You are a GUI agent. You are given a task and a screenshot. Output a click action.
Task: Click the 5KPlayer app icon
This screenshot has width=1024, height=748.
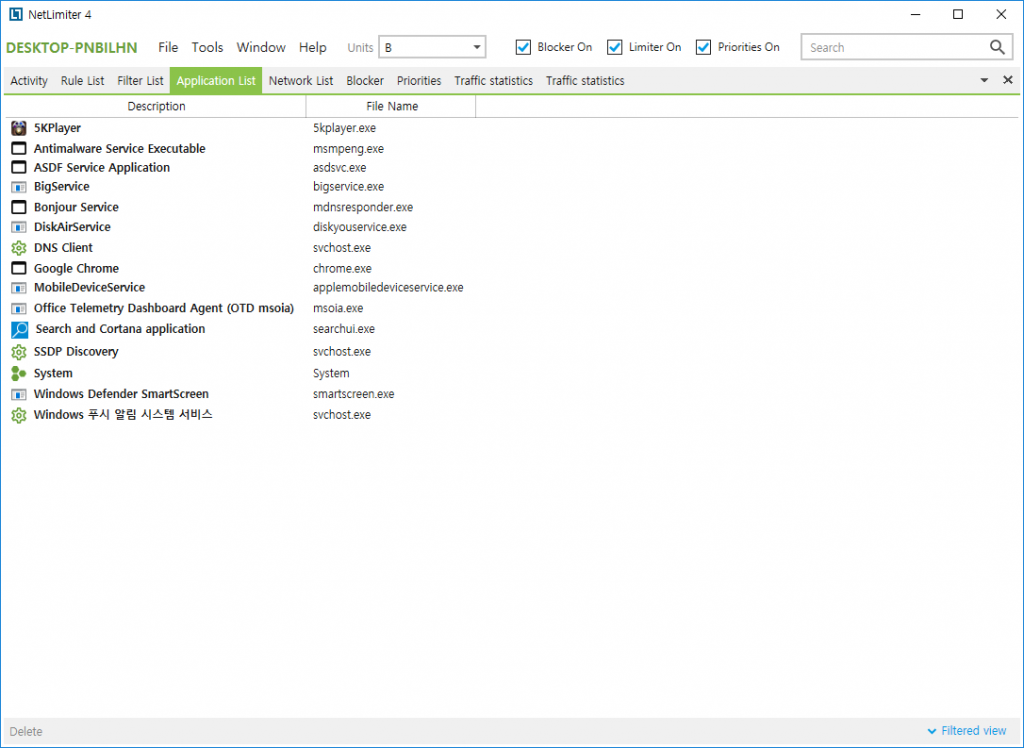point(19,128)
